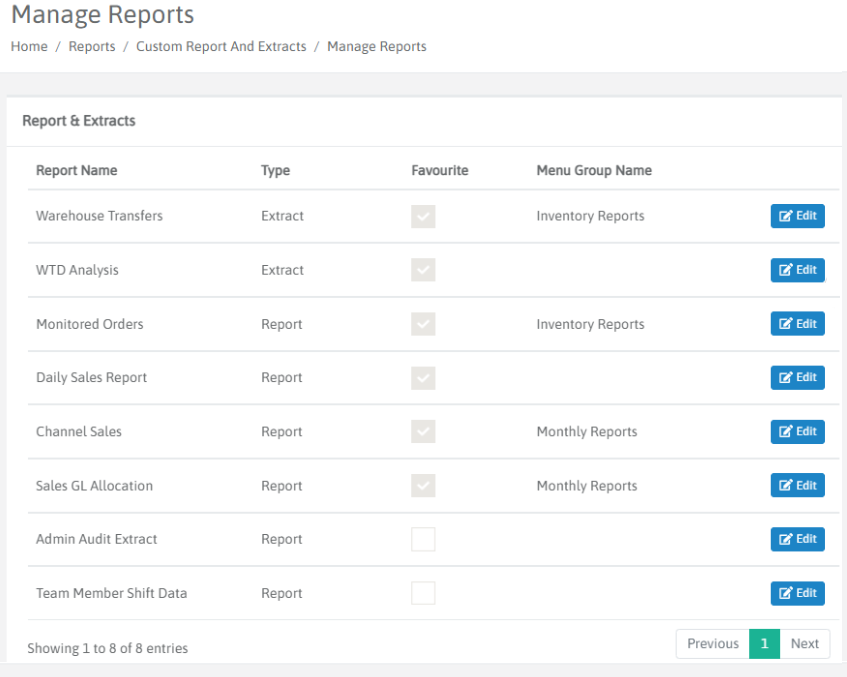The height and width of the screenshot is (677, 847).
Task: Check Favourite box for Admin Audit Extract
Action: click(423, 539)
